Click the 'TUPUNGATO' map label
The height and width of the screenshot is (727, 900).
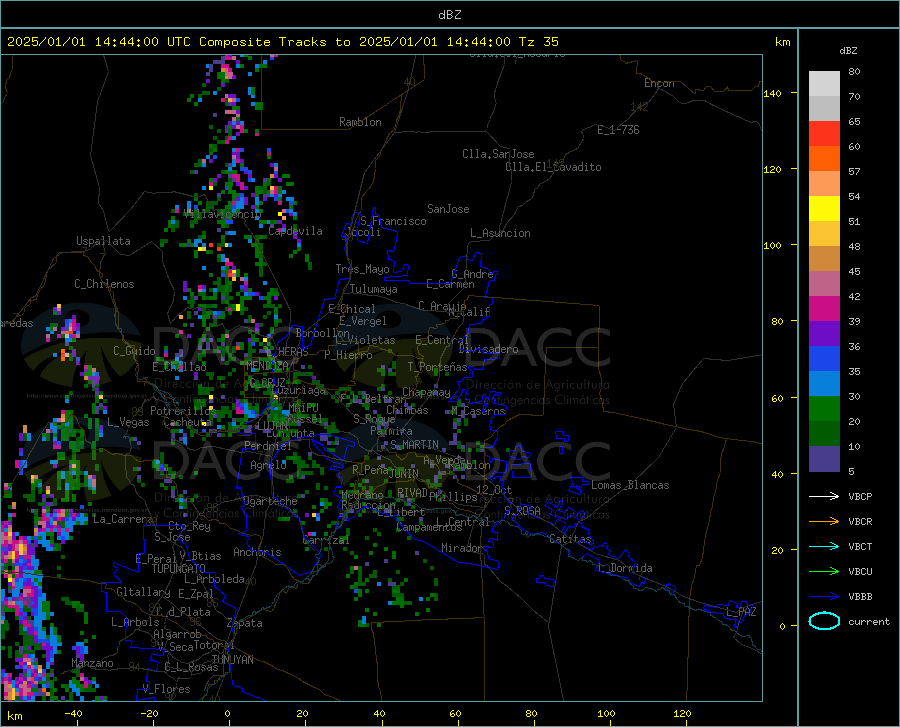[x=179, y=569]
